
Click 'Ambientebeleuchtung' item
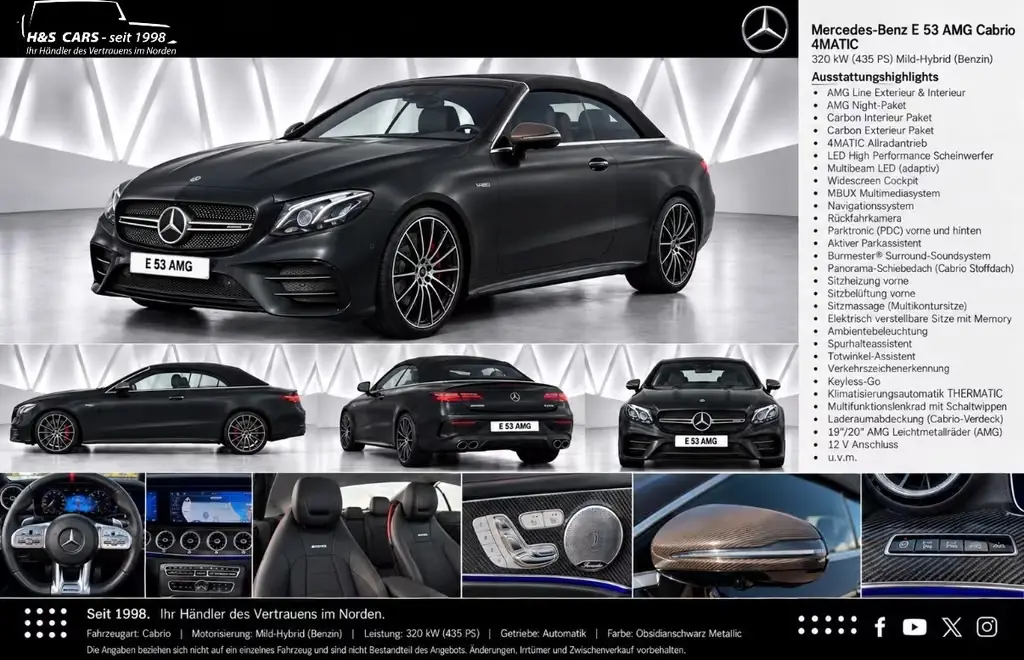[877, 331]
